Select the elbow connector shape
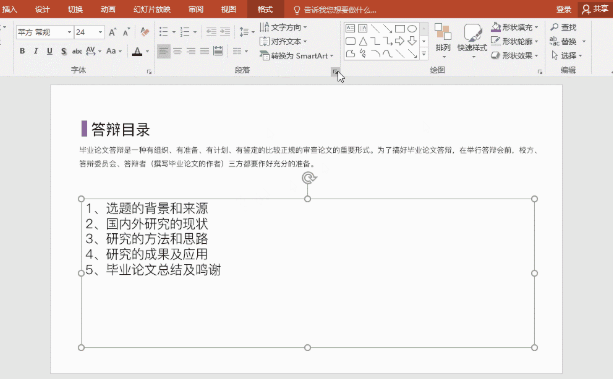This screenshot has width=613, height=379. (375, 41)
